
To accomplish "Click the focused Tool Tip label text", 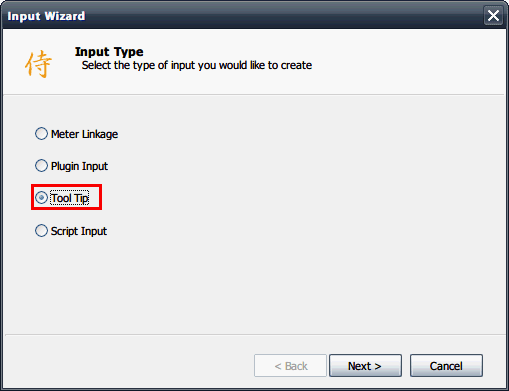I will (70, 198).
